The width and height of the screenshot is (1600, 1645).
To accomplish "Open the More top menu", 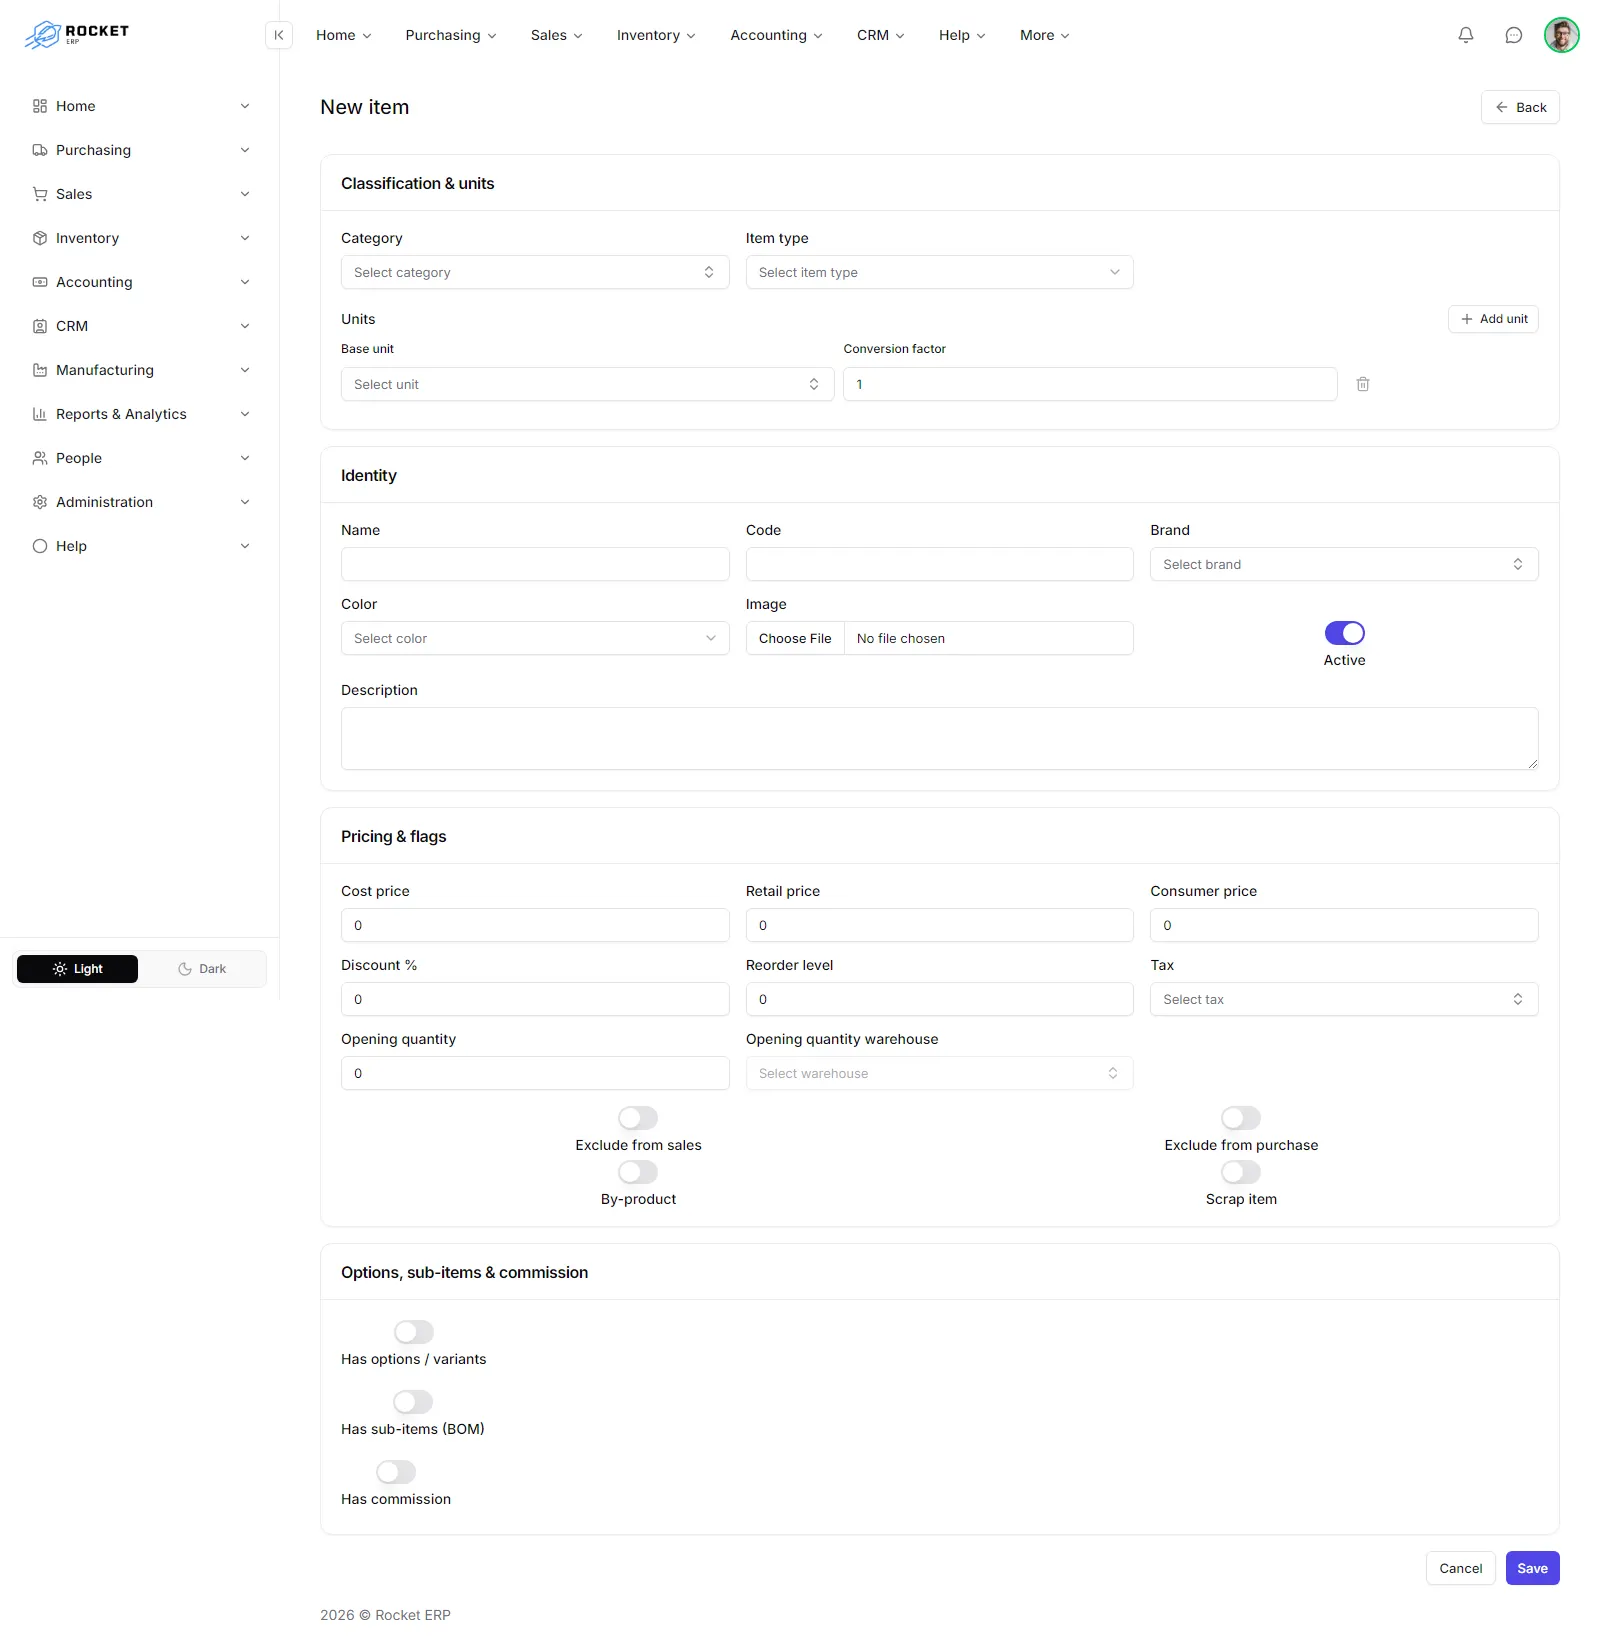I will (1044, 35).
